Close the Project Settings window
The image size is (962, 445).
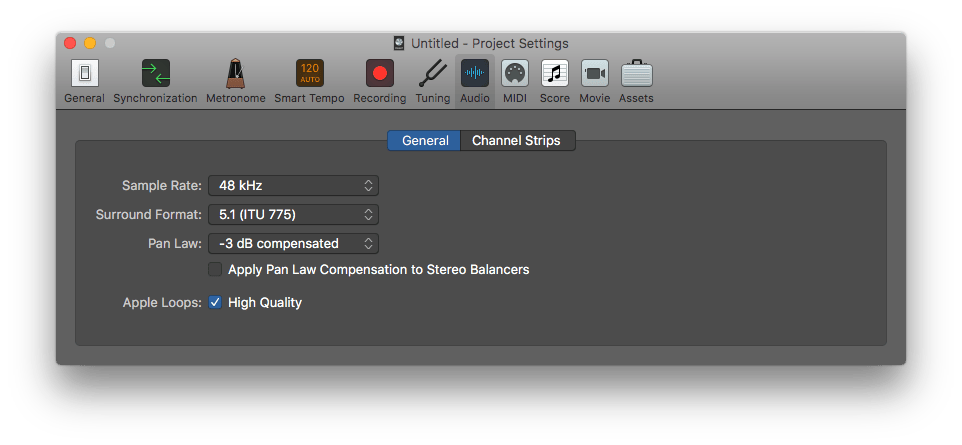click(x=70, y=43)
